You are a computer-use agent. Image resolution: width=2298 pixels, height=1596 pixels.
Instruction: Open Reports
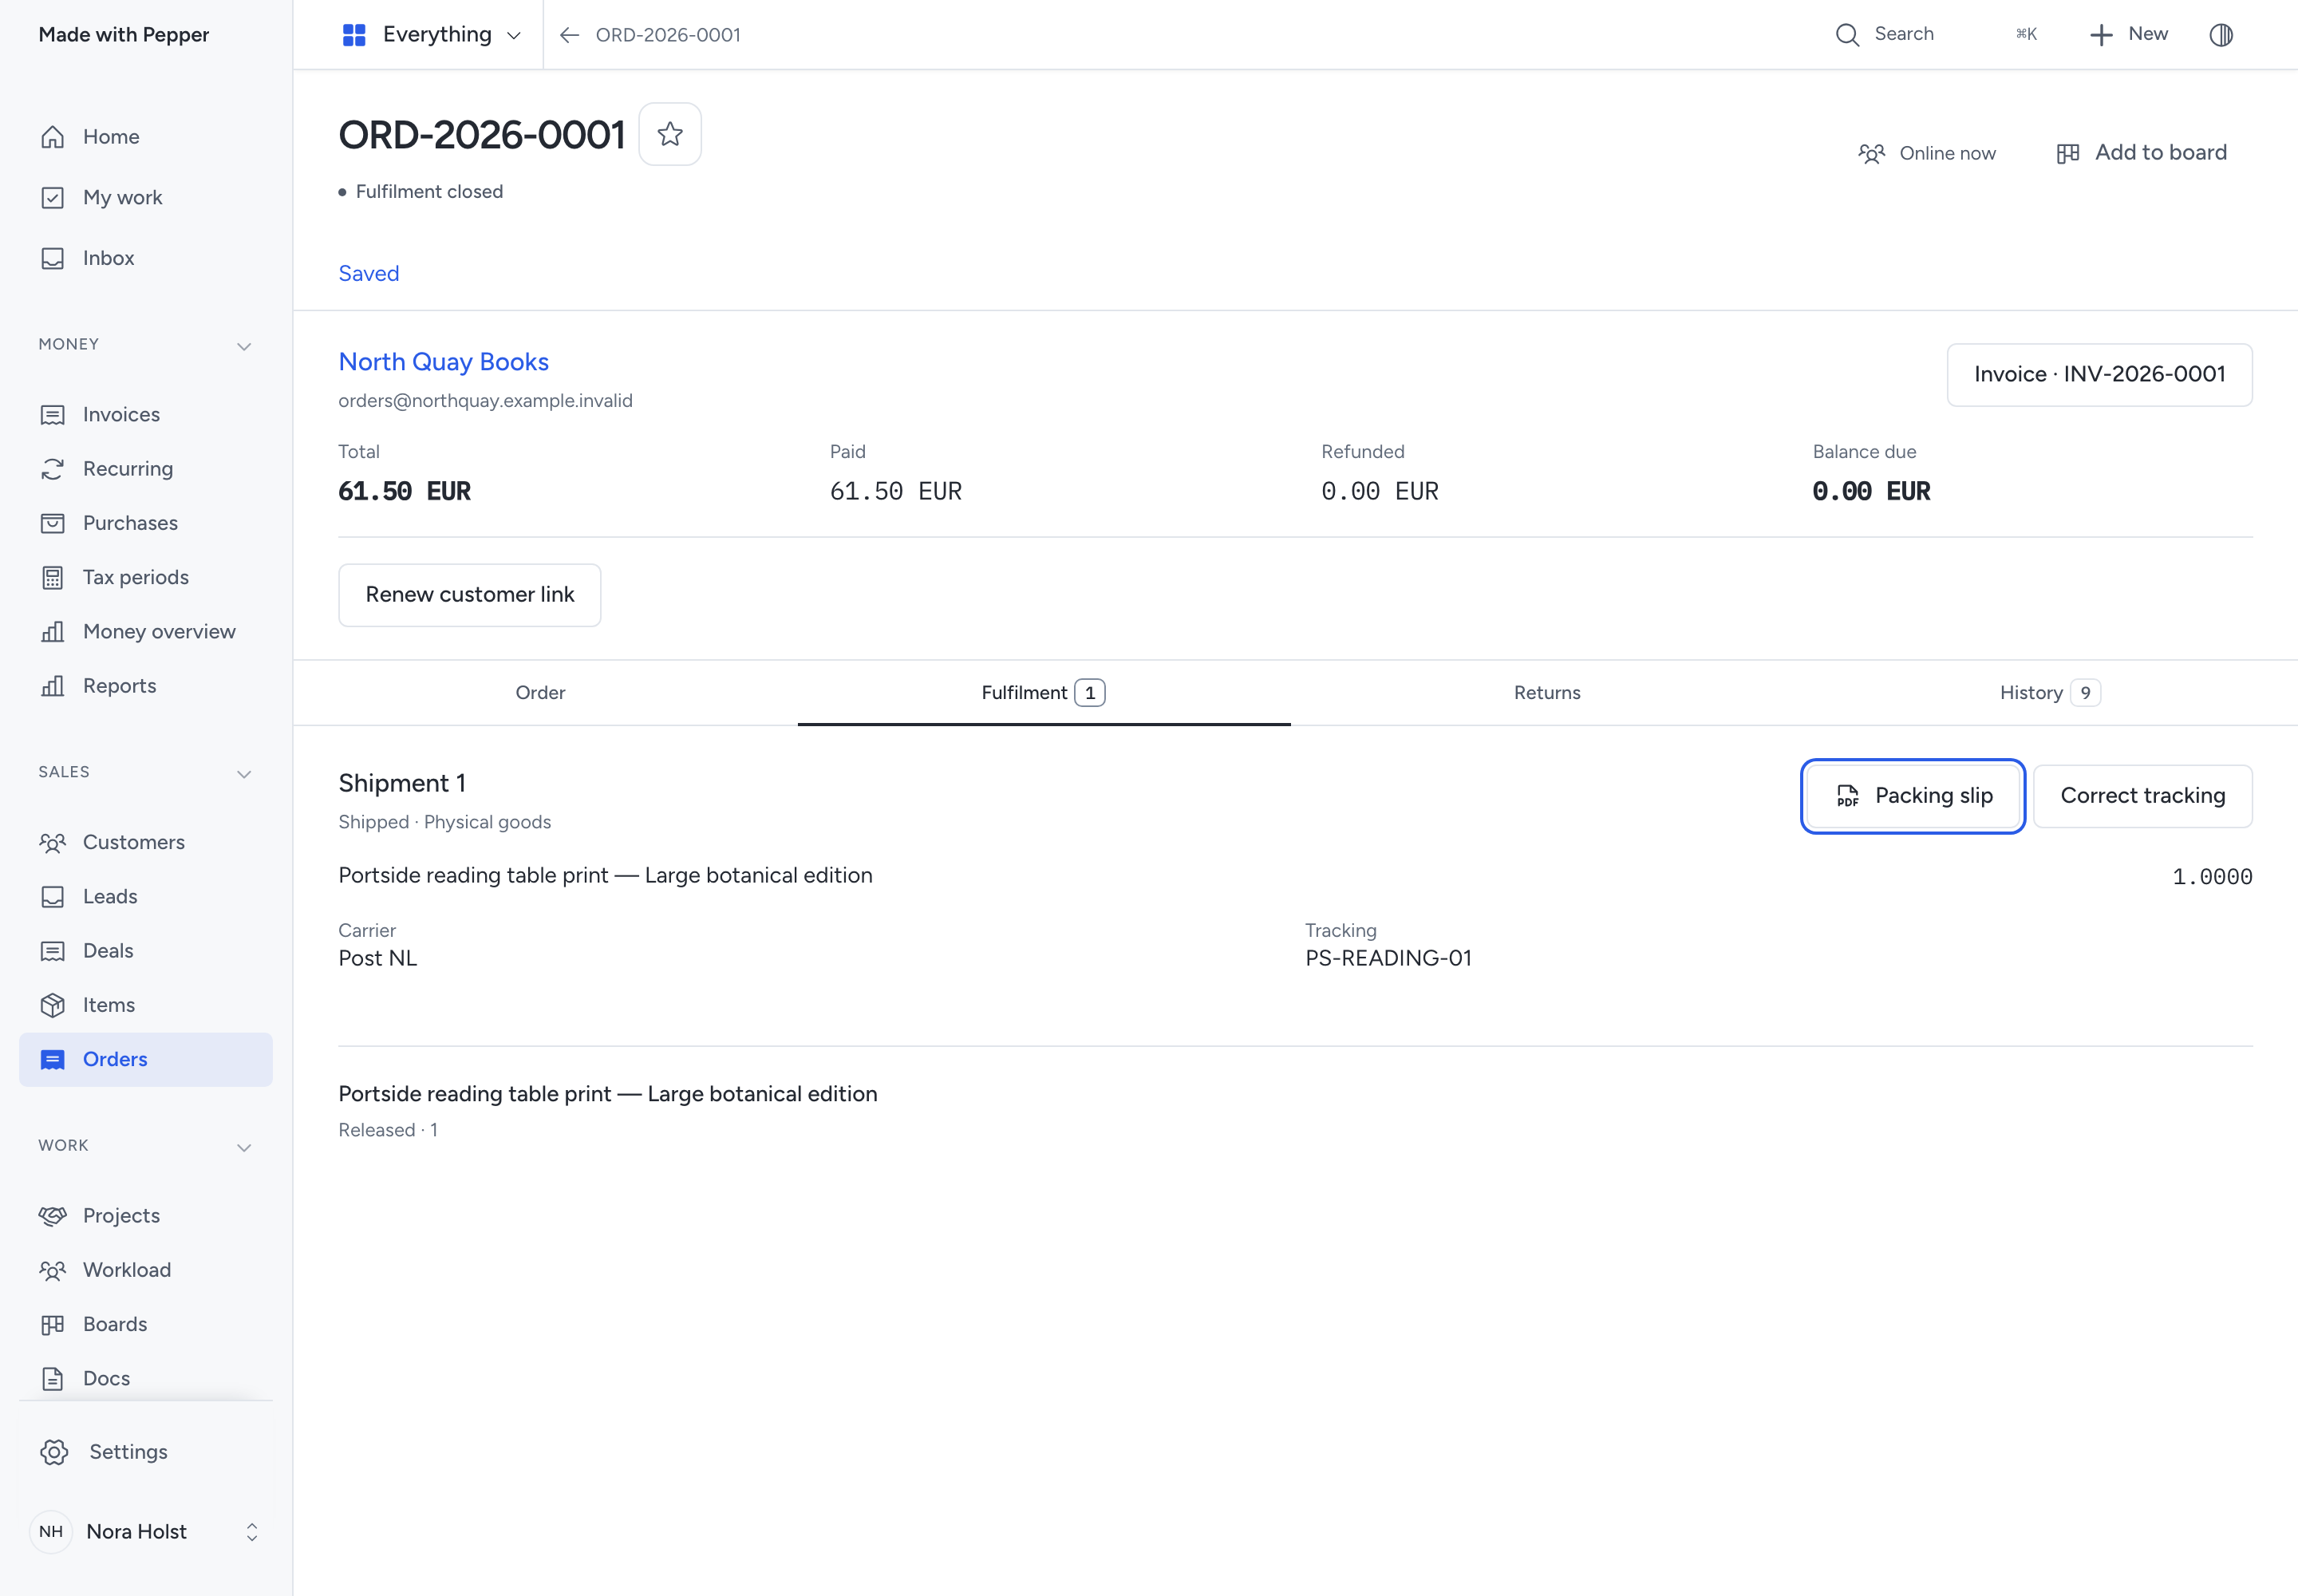145,686
